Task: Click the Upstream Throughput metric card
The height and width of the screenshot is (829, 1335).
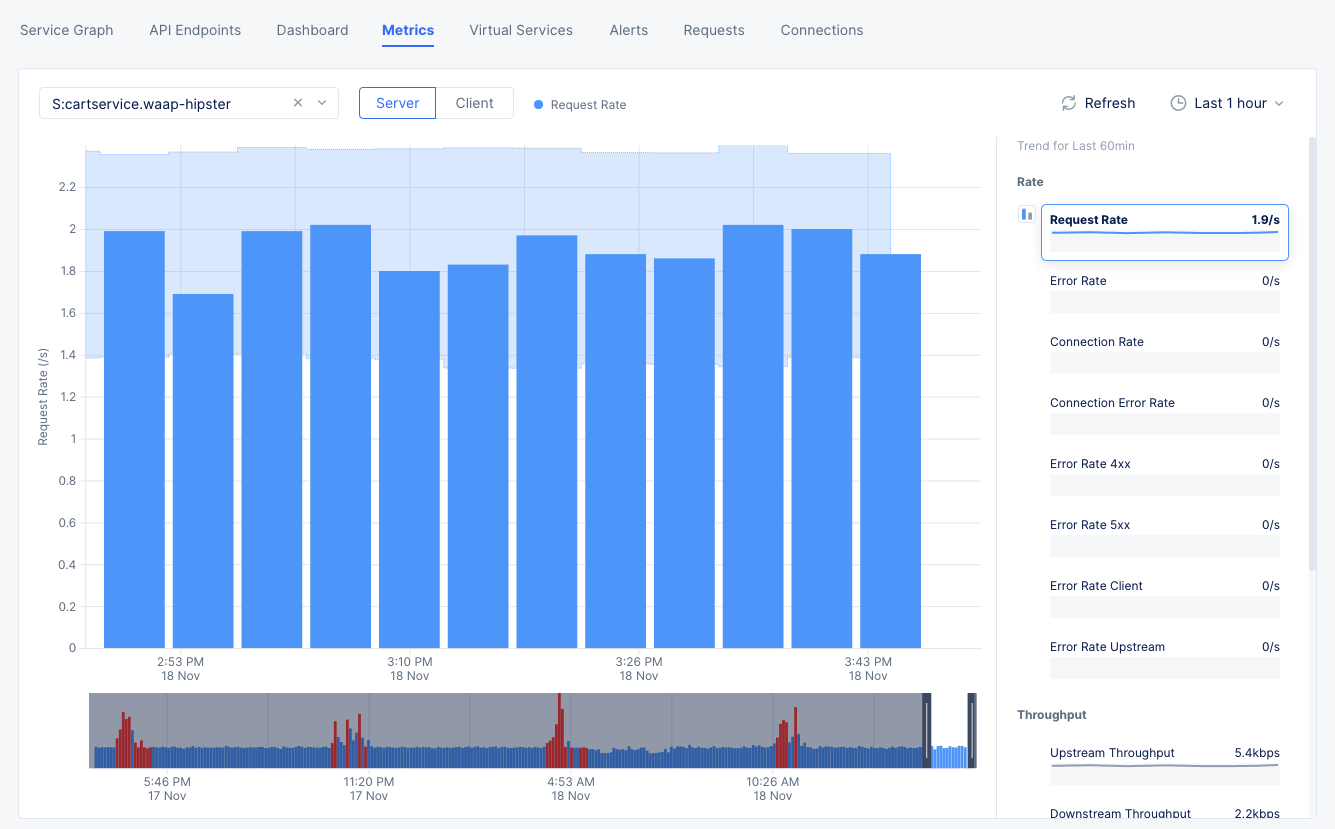Action: (x=1164, y=763)
